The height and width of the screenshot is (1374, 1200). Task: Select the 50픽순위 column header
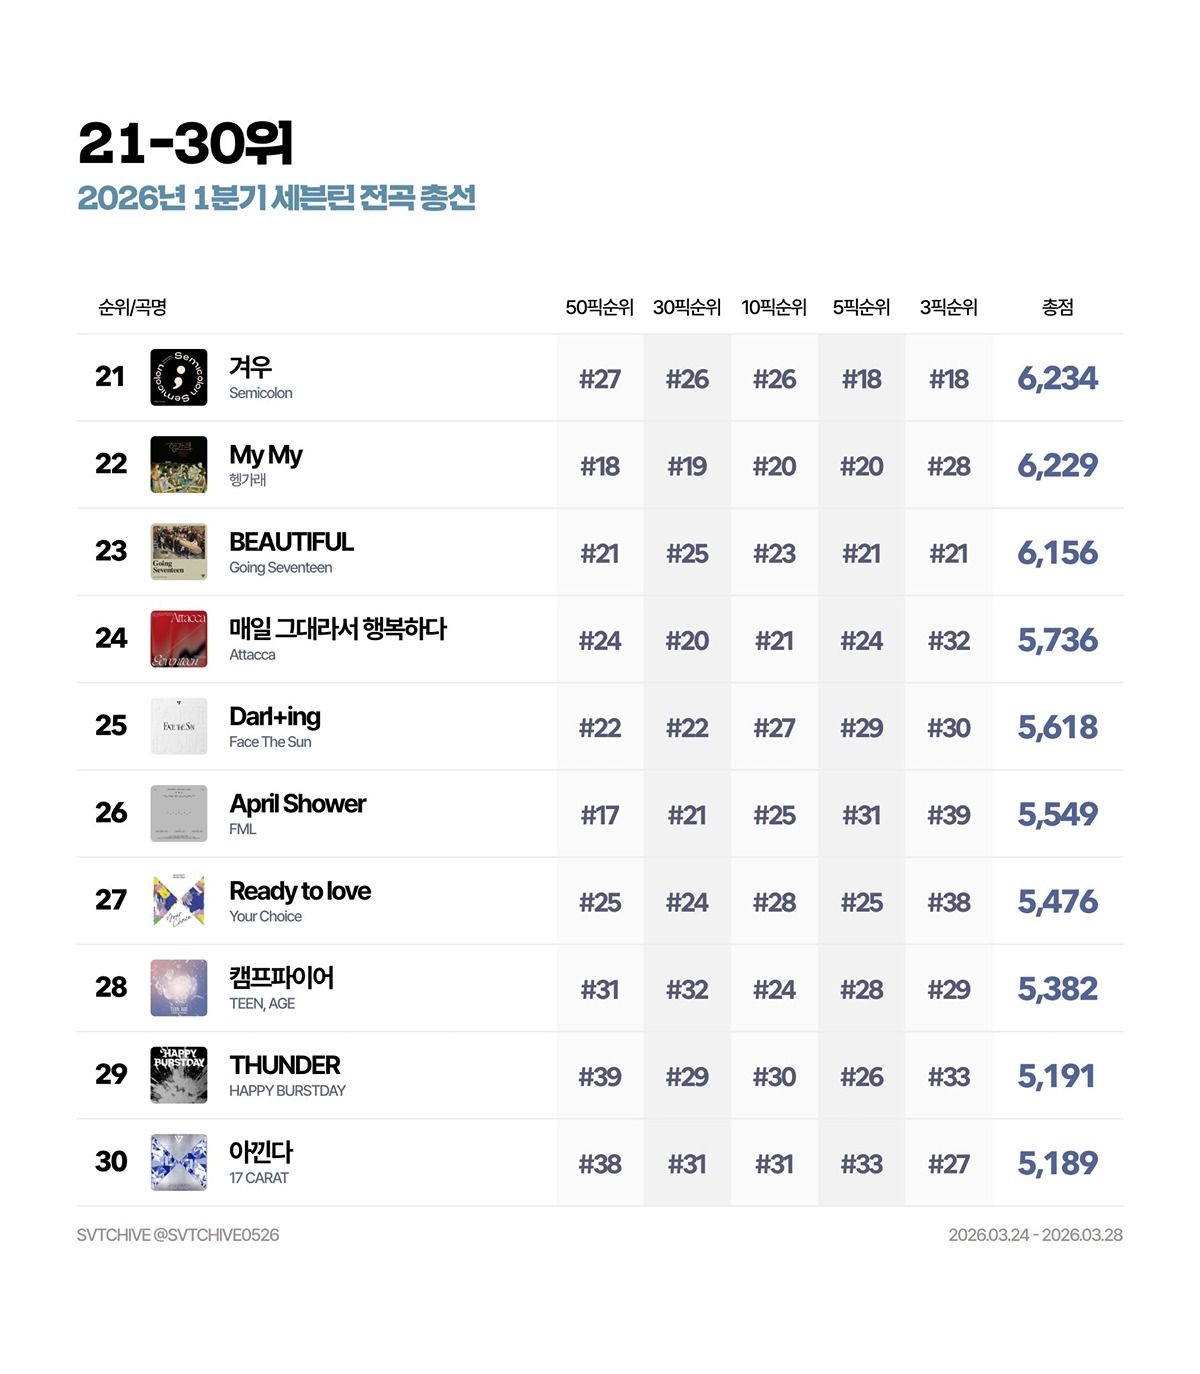(600, 308)
